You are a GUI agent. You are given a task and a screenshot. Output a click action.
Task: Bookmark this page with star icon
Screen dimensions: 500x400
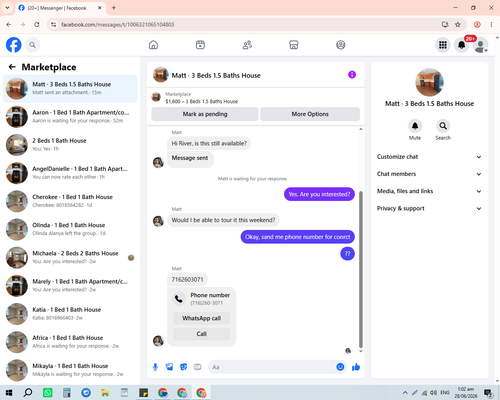458,24
